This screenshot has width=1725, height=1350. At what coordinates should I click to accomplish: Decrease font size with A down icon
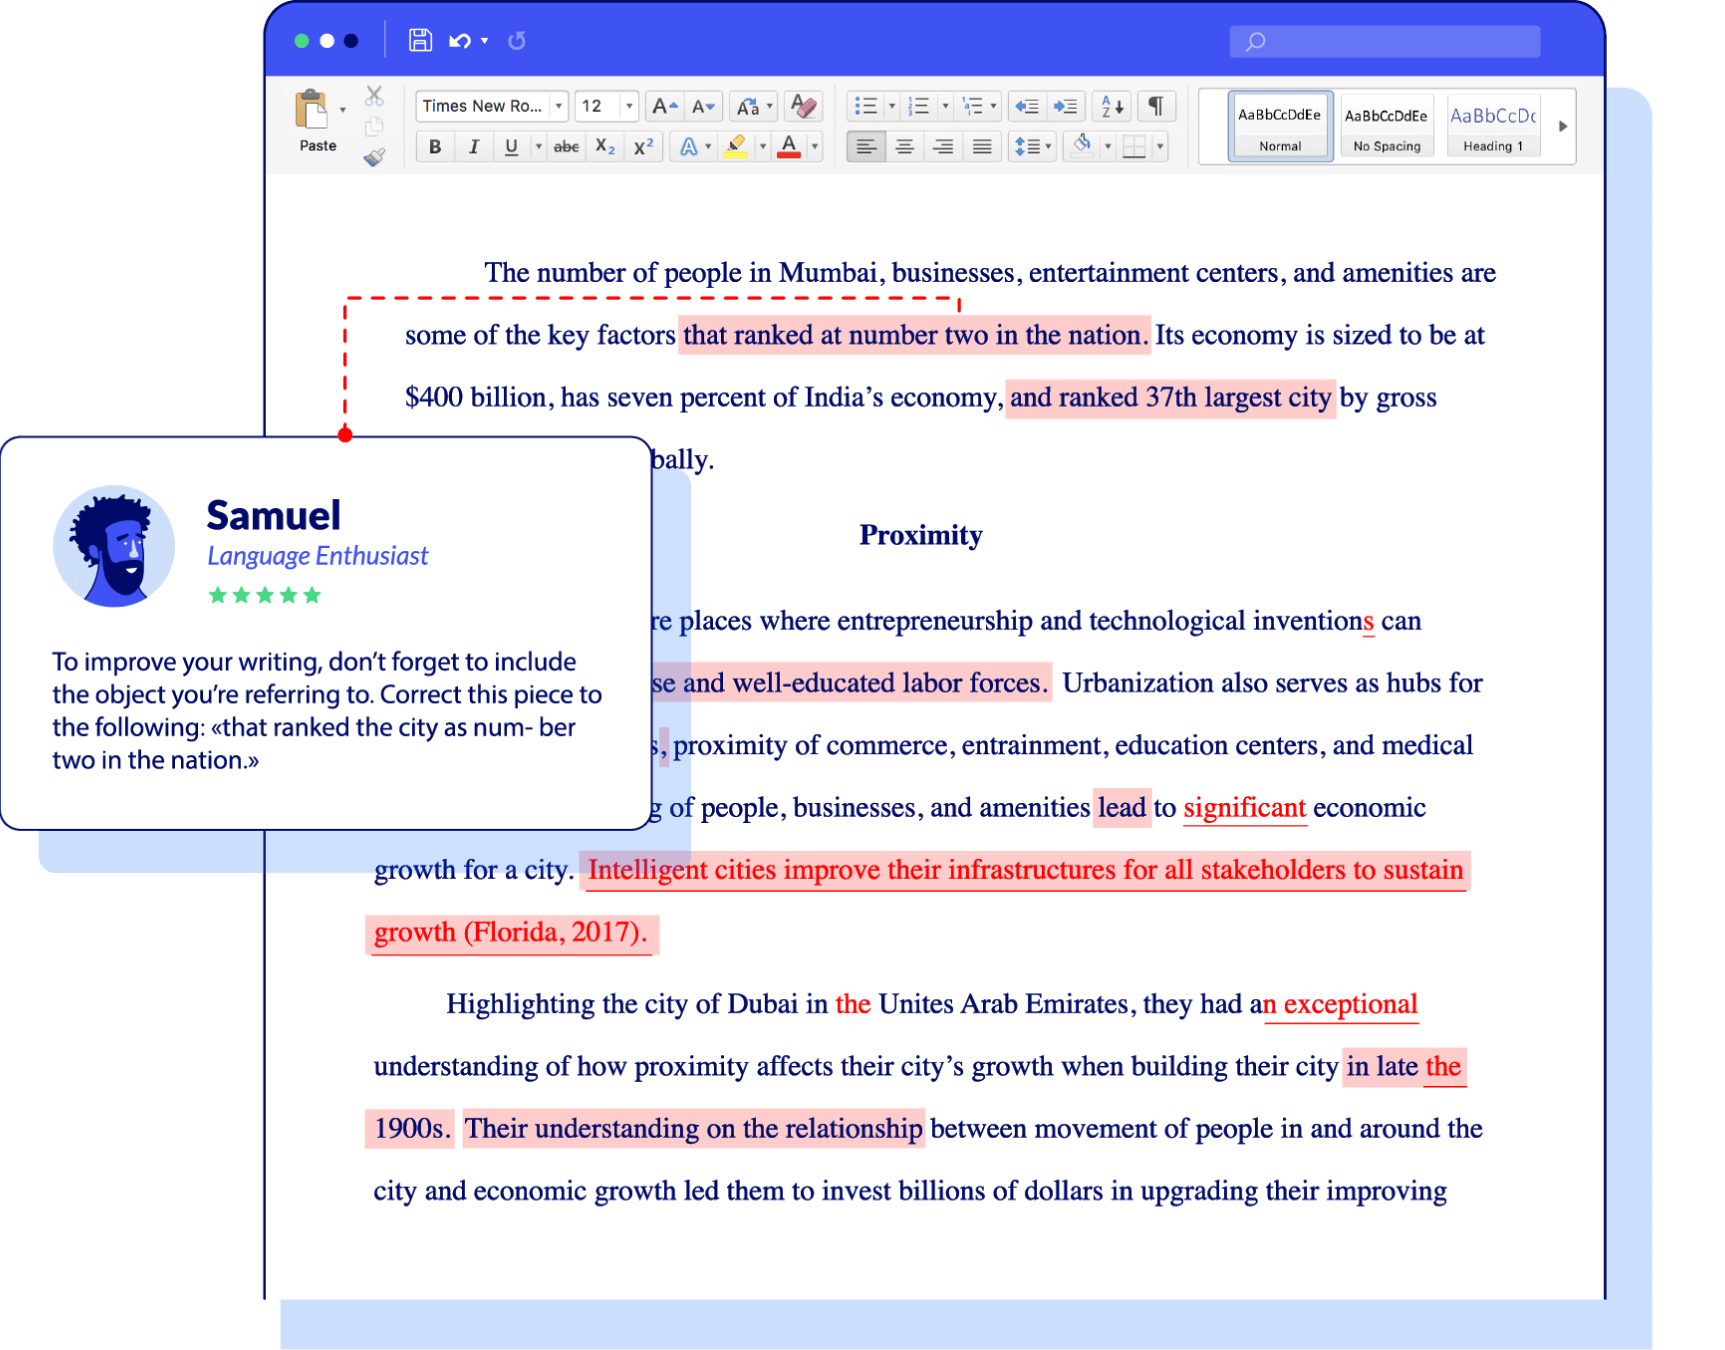pos(703,106)
